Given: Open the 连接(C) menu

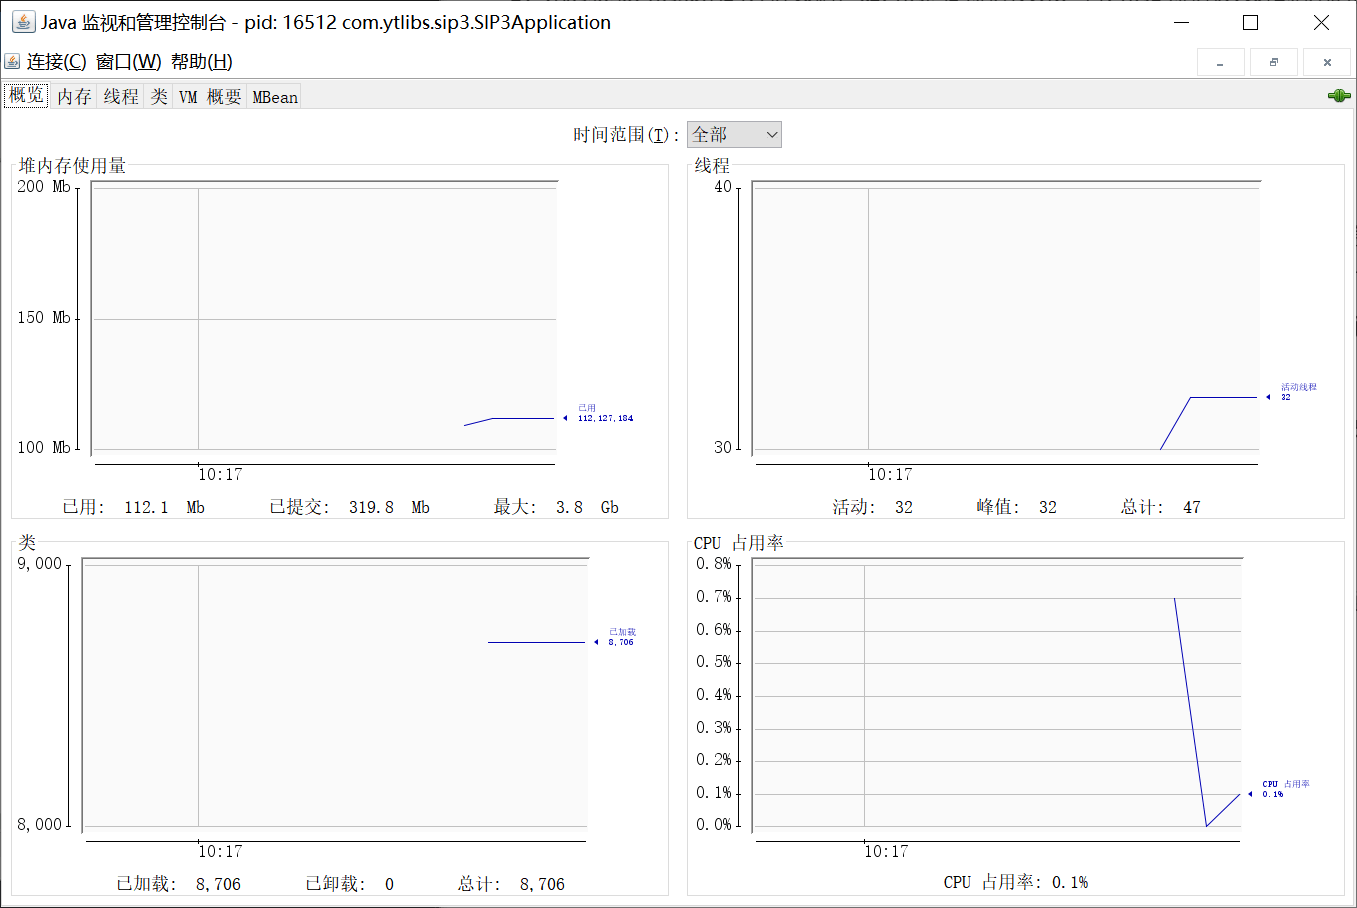Looking at the screenshot, I should pyautogui.click(x=56, y=62).
